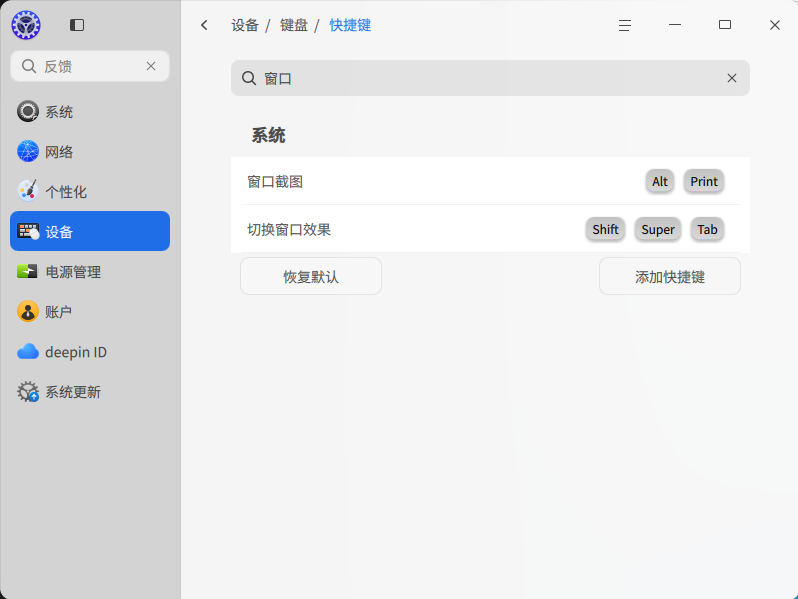Viewport: 798px width, 599px height.
Task: Select the 窗口截图 shortcut row label
Action: tap(275, 182)
